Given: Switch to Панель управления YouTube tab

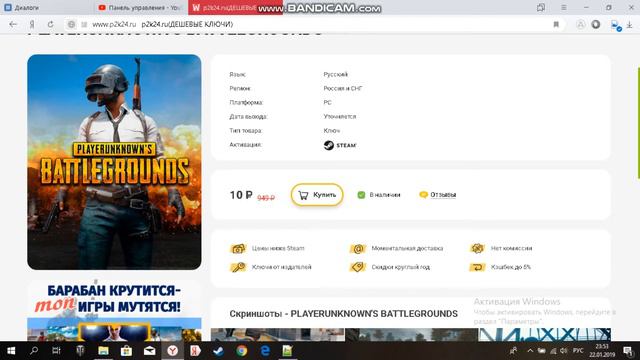Looking at the screenshot, I should click(141, 7).
